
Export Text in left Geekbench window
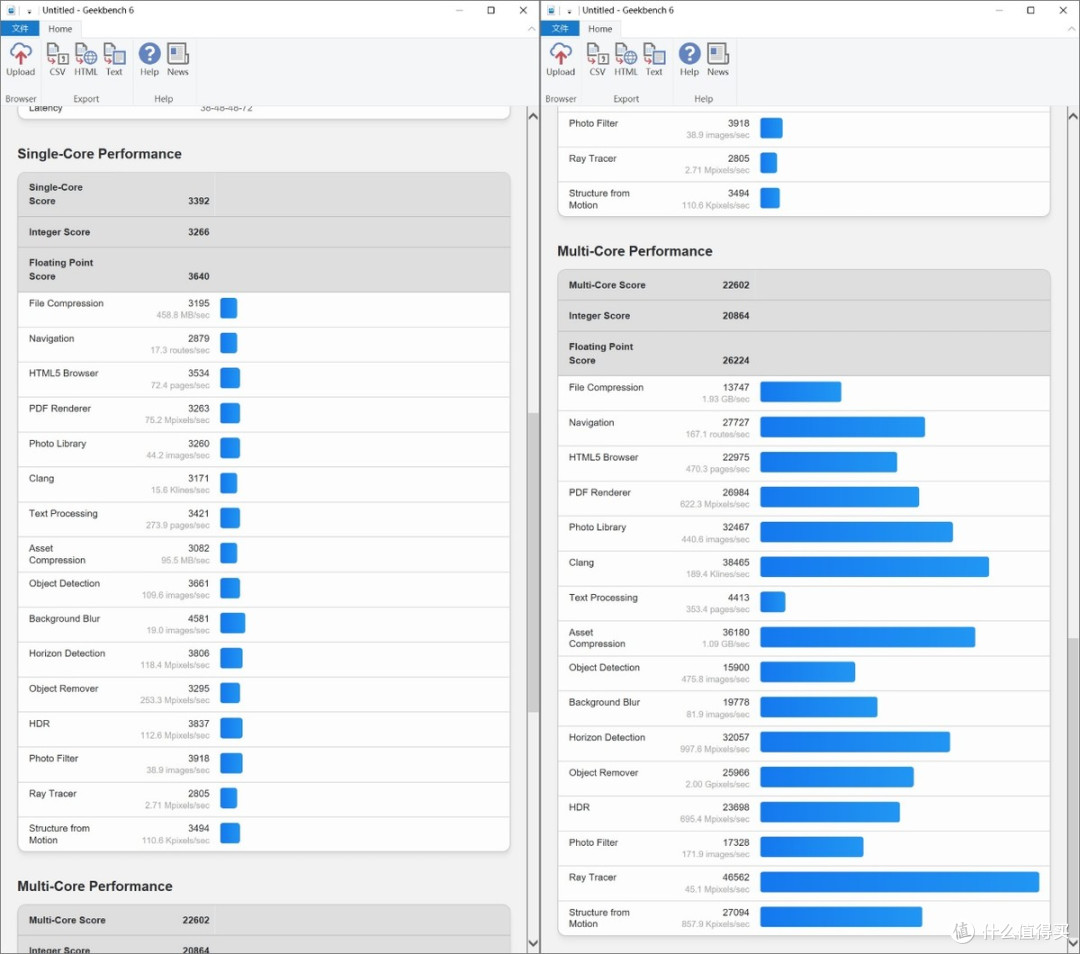114,59
